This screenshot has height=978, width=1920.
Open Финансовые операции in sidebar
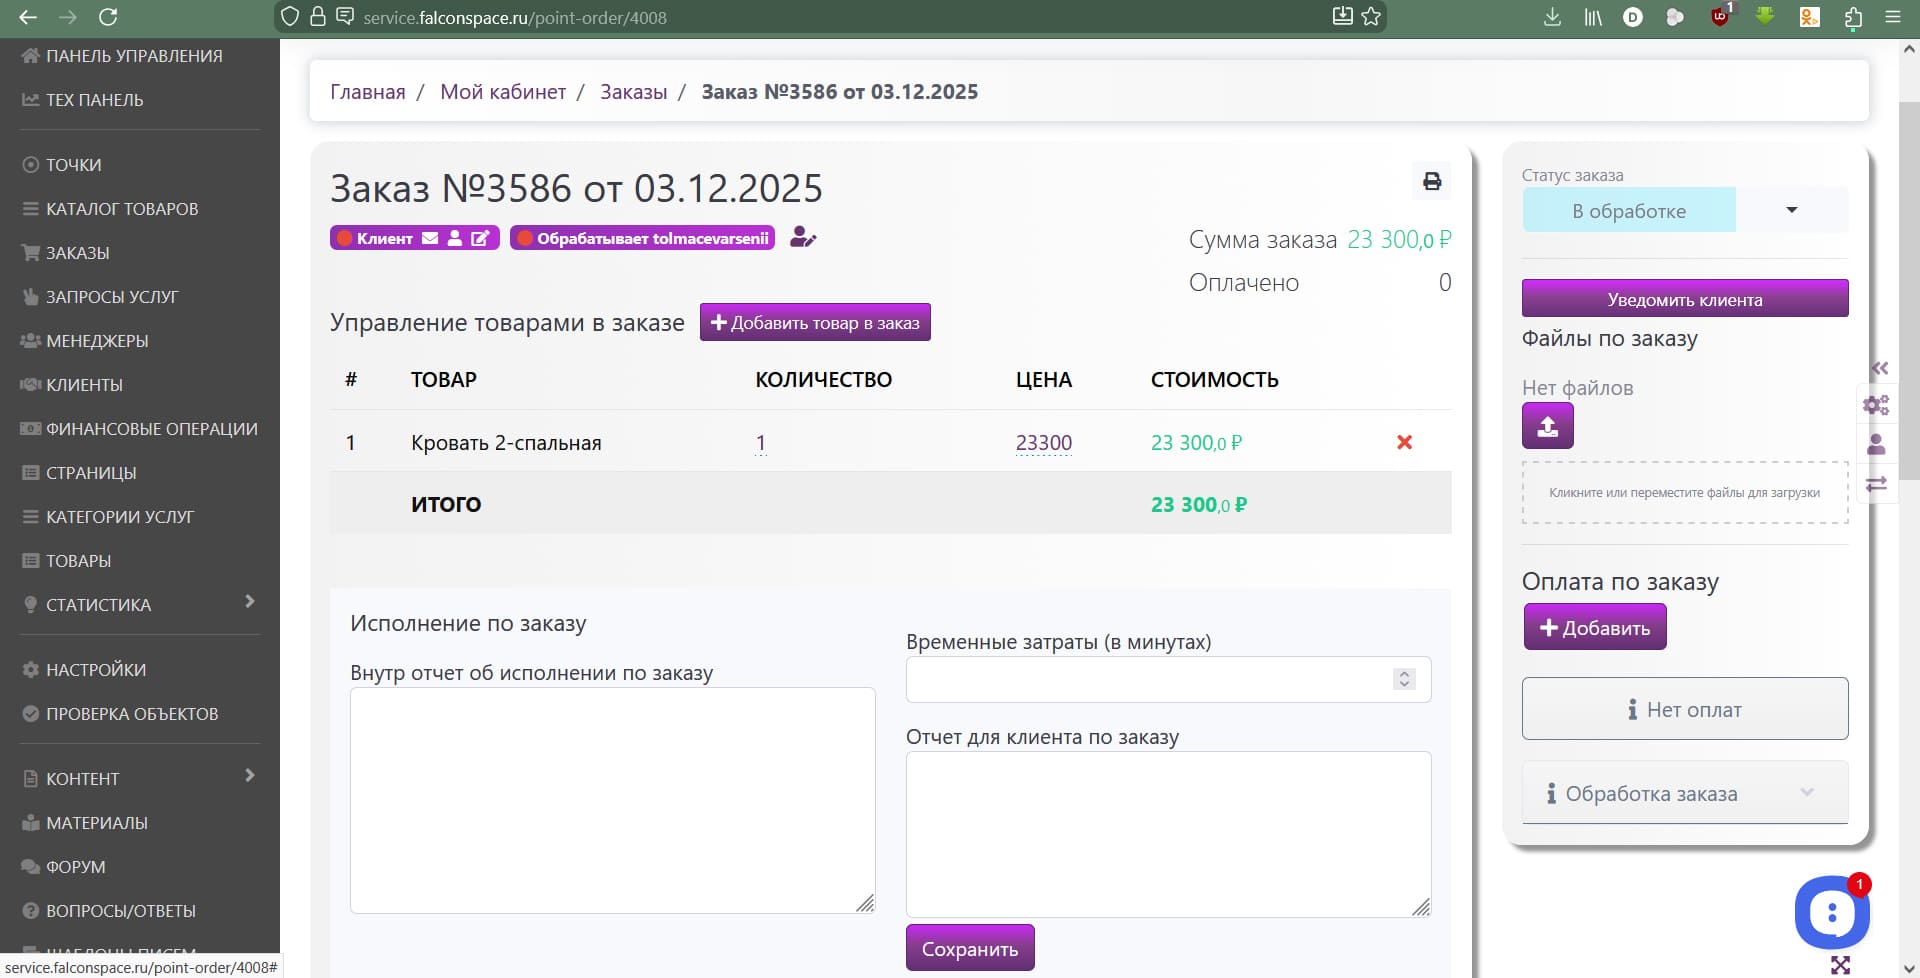(151, 429)
